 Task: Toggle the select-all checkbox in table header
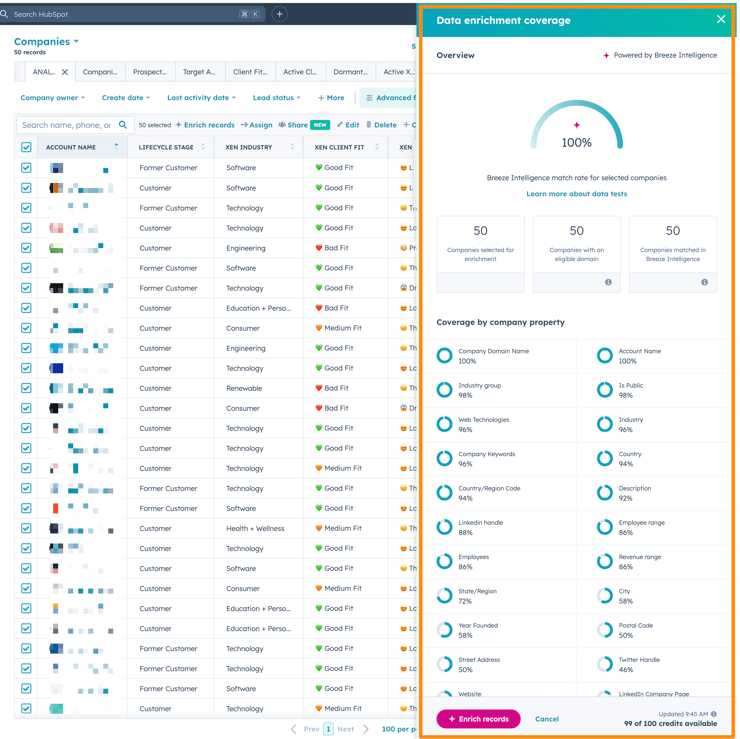pos(26,147)
